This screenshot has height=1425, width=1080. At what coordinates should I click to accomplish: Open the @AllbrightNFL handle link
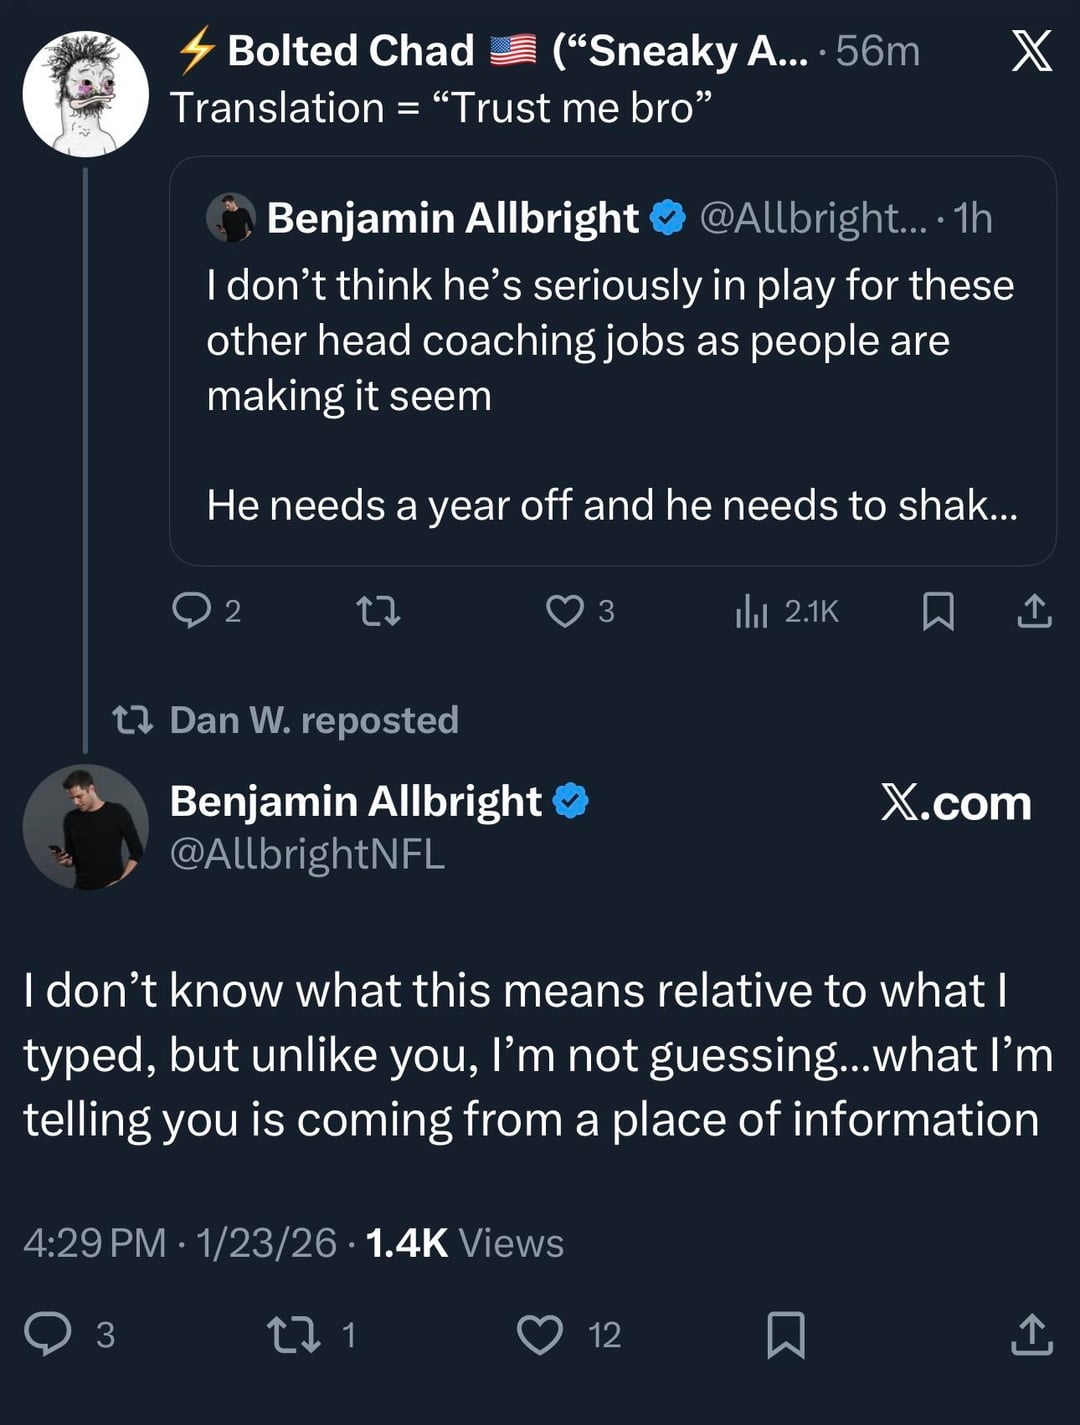pyautogui.click(x=307, y=854)
